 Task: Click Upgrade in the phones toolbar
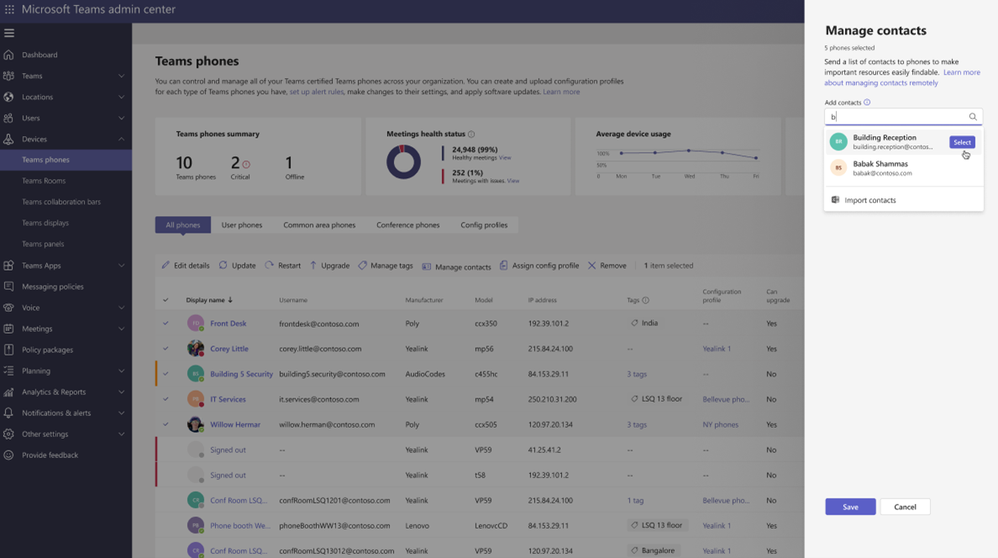click(329, 265)
